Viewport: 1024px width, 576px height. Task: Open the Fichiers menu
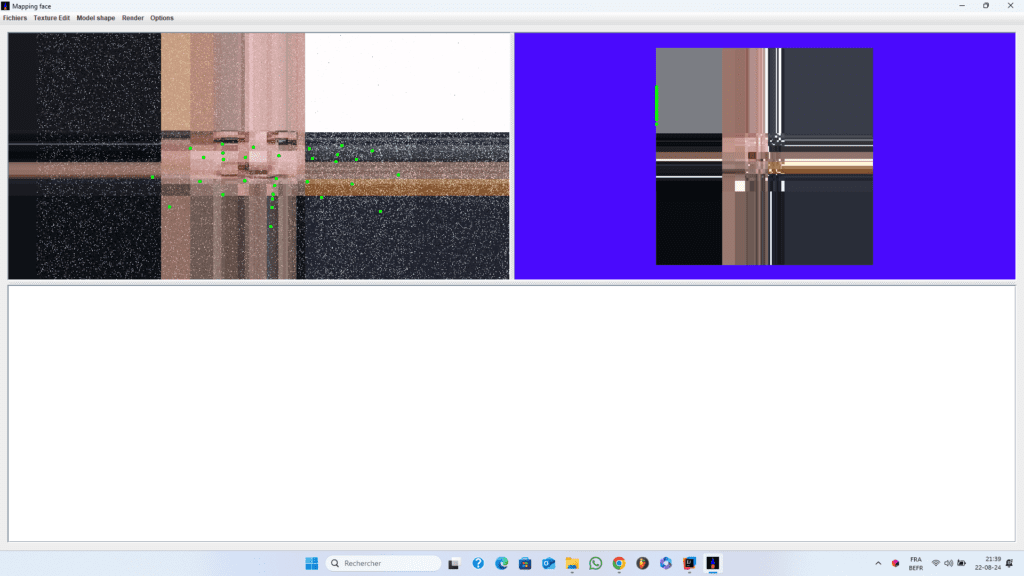15,18
